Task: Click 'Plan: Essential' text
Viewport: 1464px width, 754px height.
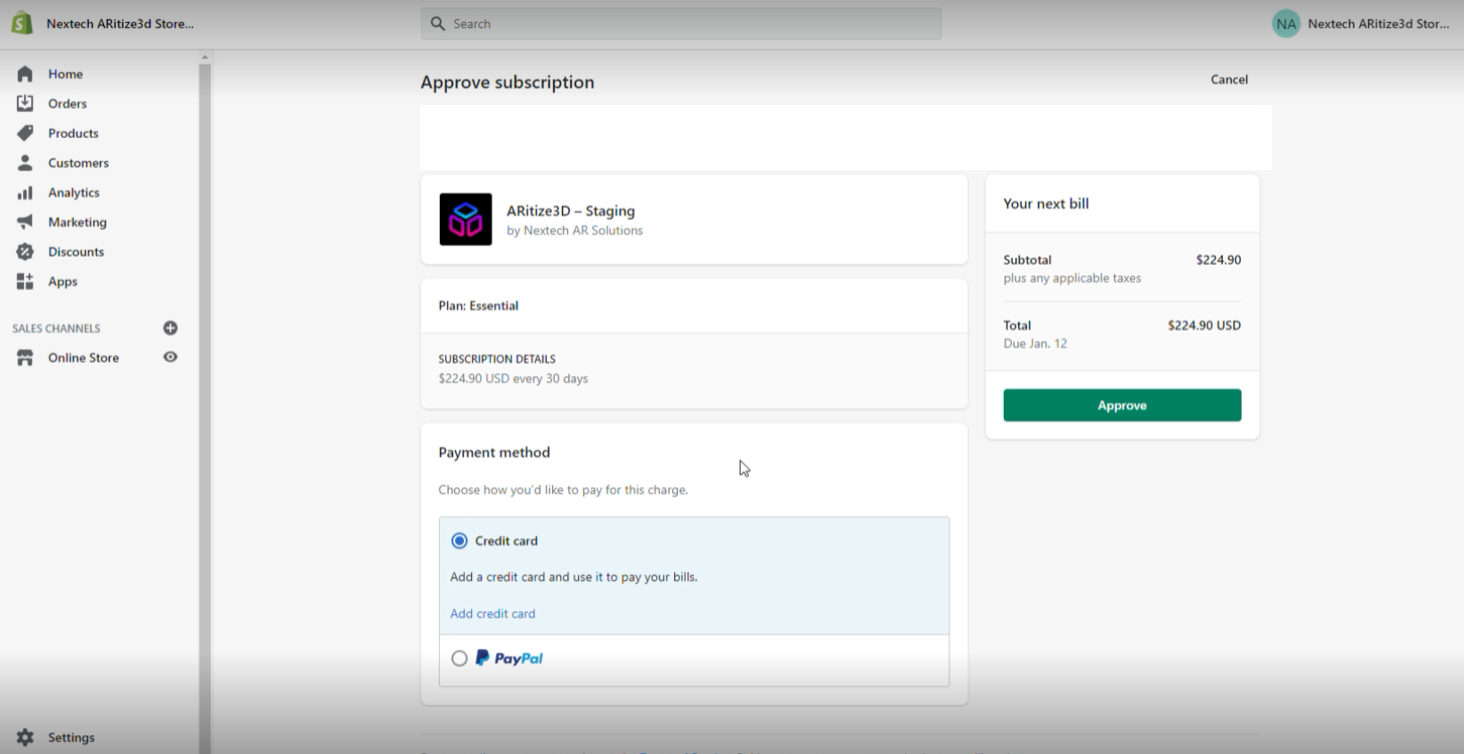Action: pos(478,306)
